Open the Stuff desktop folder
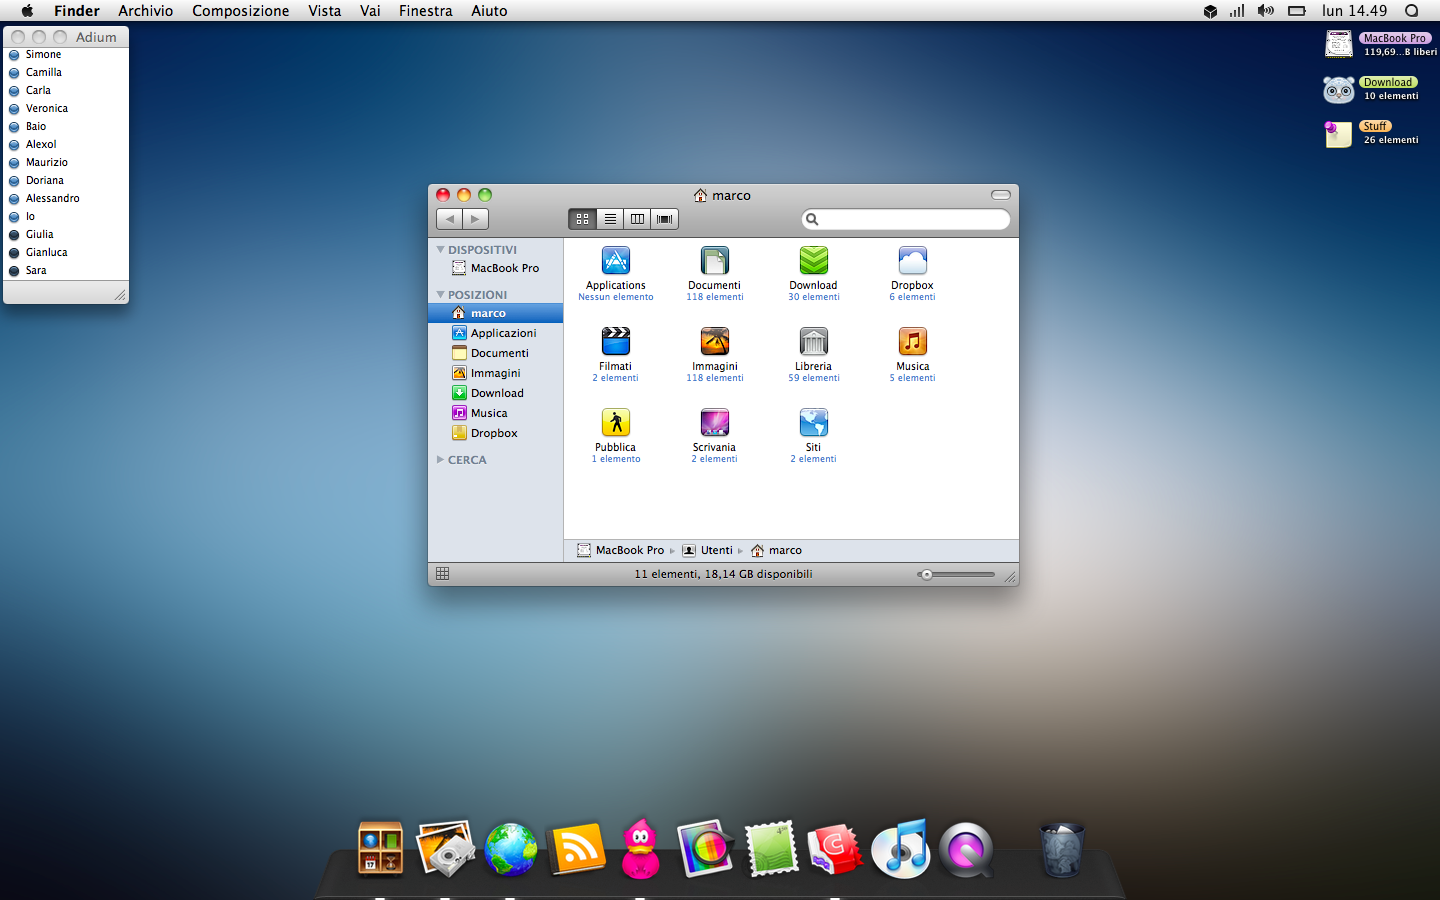This screenshot has height=900, width=1440. tap(1339, 133)
